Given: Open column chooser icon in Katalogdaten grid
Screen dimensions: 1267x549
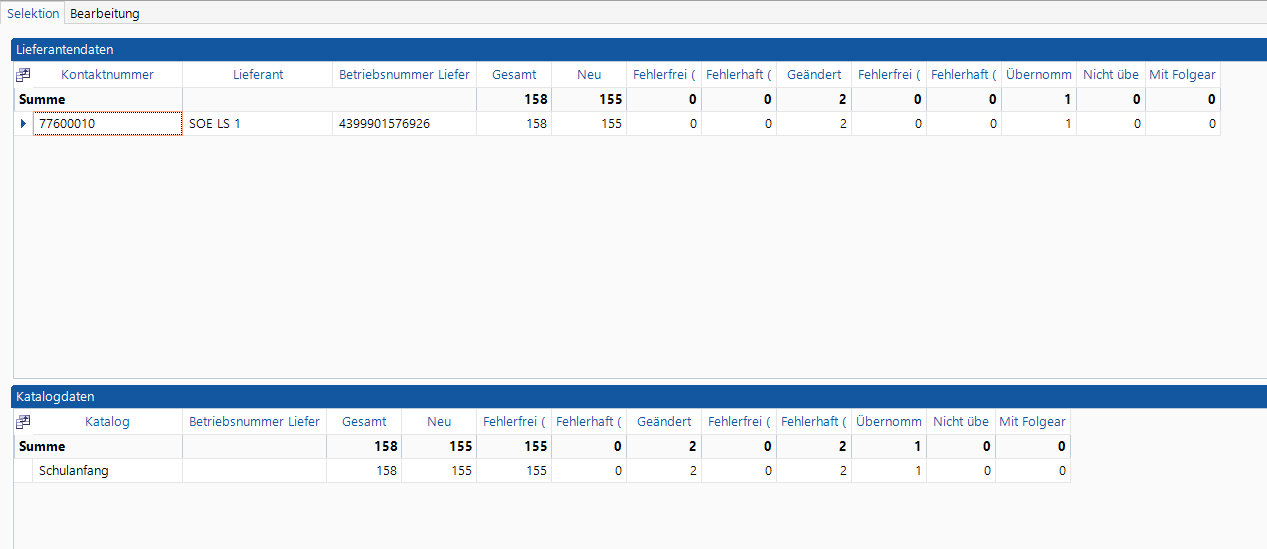Looking at the screenshot, I should click(x=23, y=422).
